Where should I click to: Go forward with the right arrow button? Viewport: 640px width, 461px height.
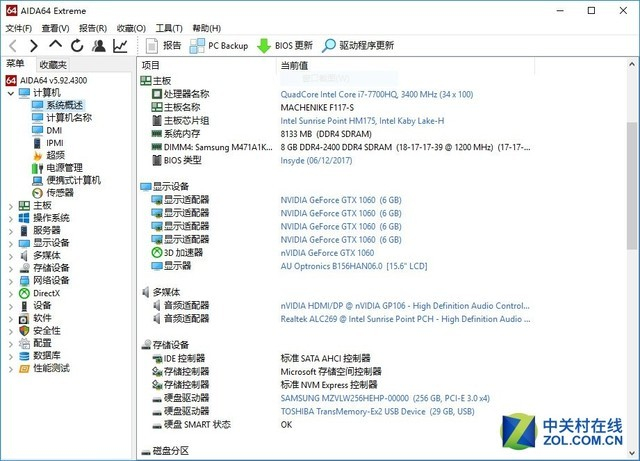(34, 46)
